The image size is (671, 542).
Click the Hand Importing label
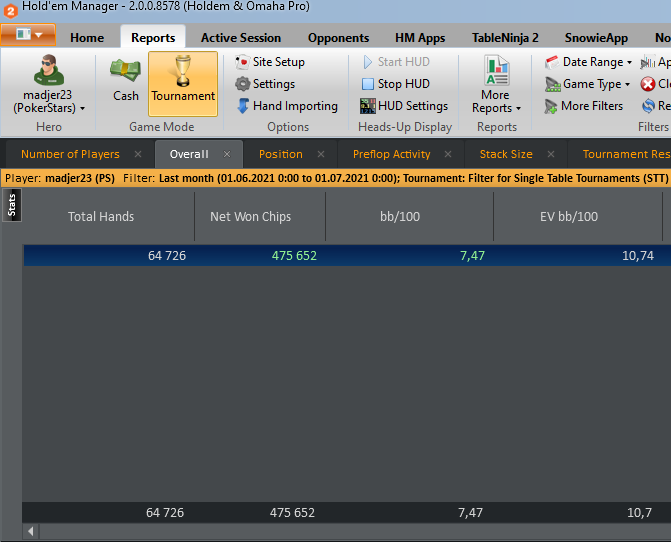point(295,106)
